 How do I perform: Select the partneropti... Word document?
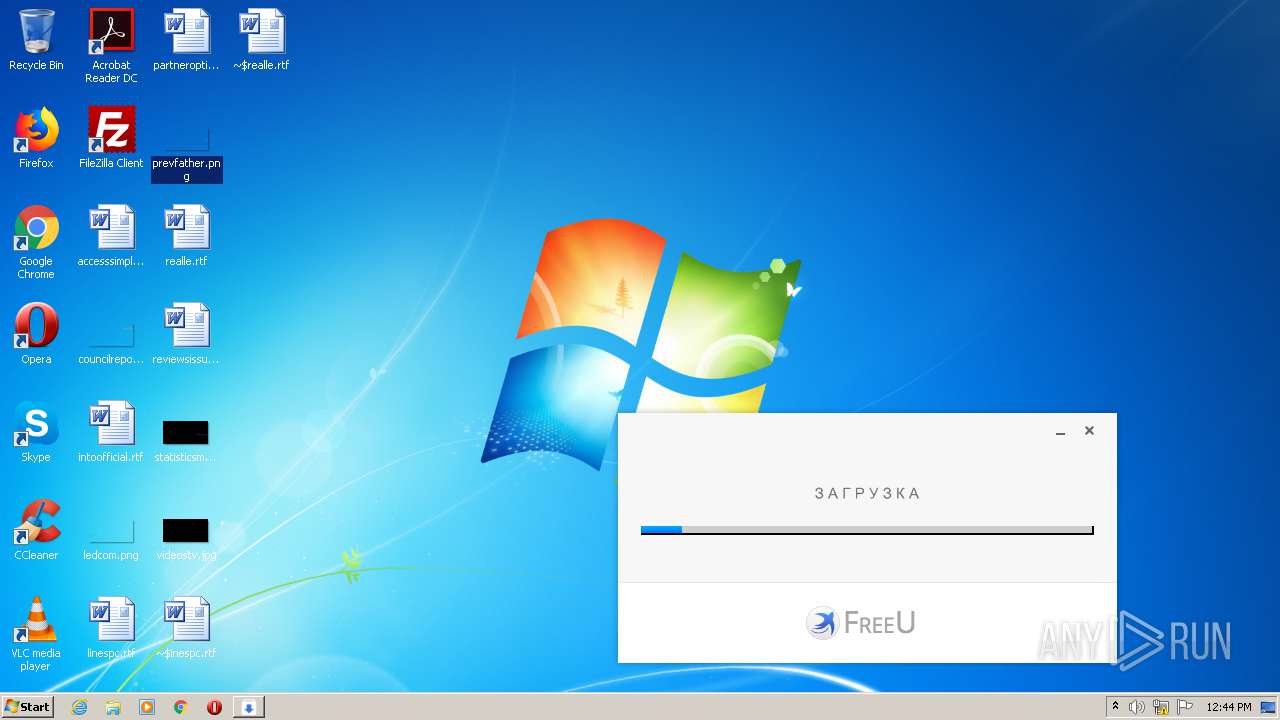coord(186,40)
